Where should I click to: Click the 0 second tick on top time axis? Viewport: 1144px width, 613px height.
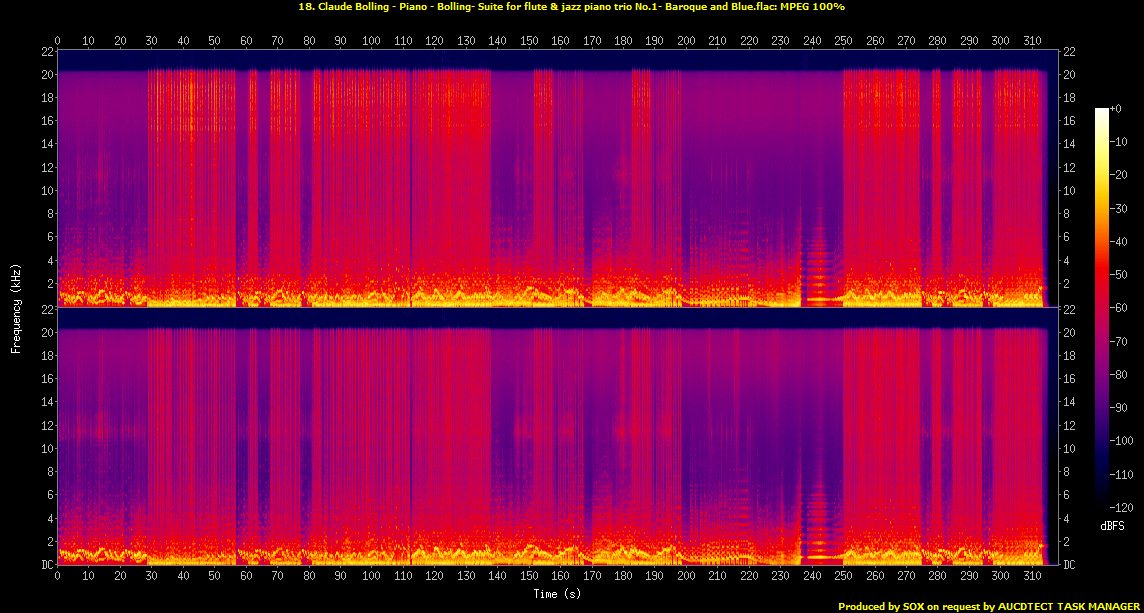[x=57, y=40]
